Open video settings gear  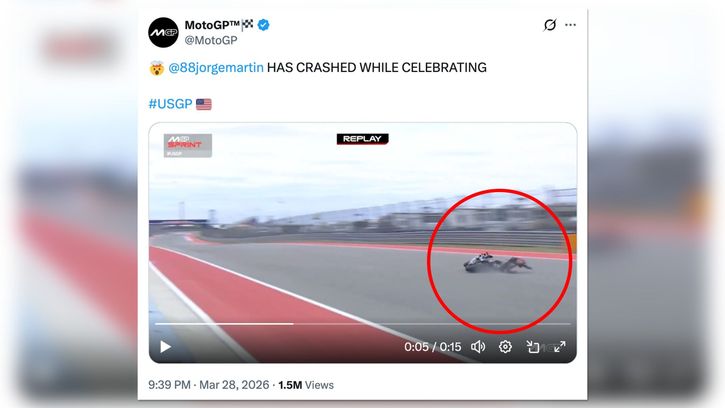506,347
